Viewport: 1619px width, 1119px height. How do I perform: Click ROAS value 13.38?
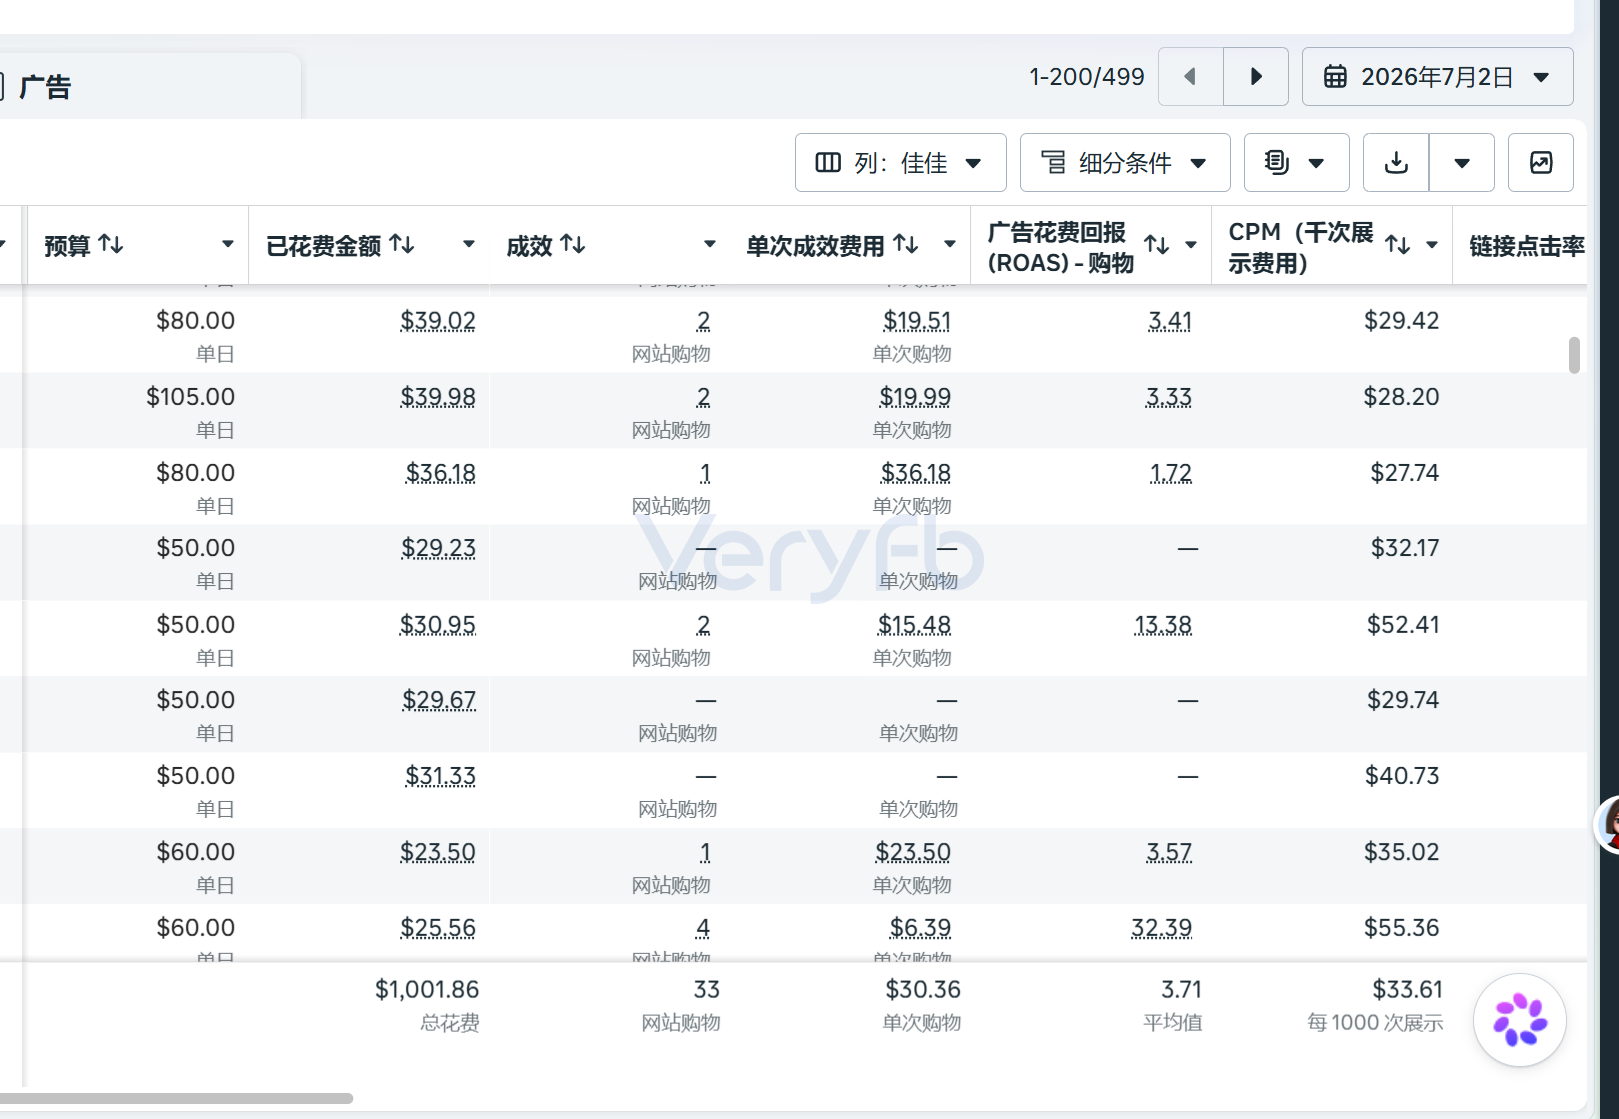tap(1163, 625)
